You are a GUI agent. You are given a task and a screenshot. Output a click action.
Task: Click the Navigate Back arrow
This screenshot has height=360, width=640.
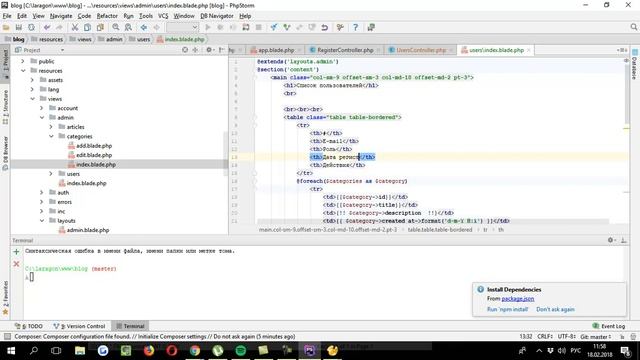(144, 27)
